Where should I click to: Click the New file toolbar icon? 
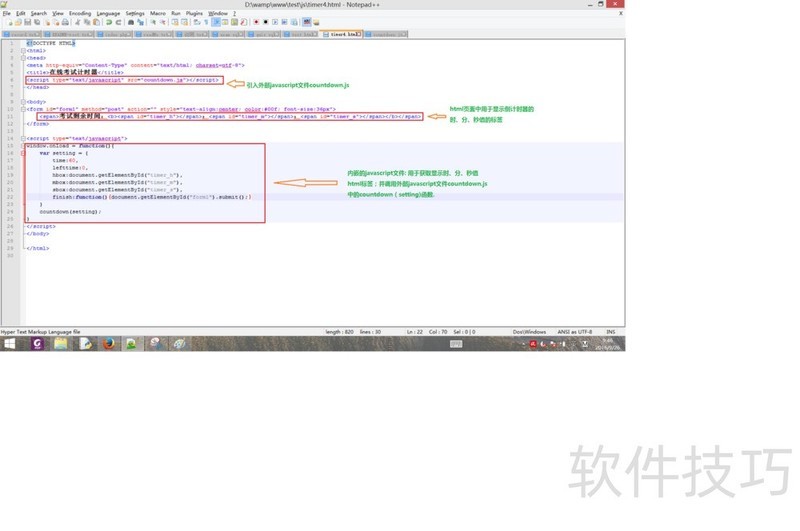click(9, 22)
